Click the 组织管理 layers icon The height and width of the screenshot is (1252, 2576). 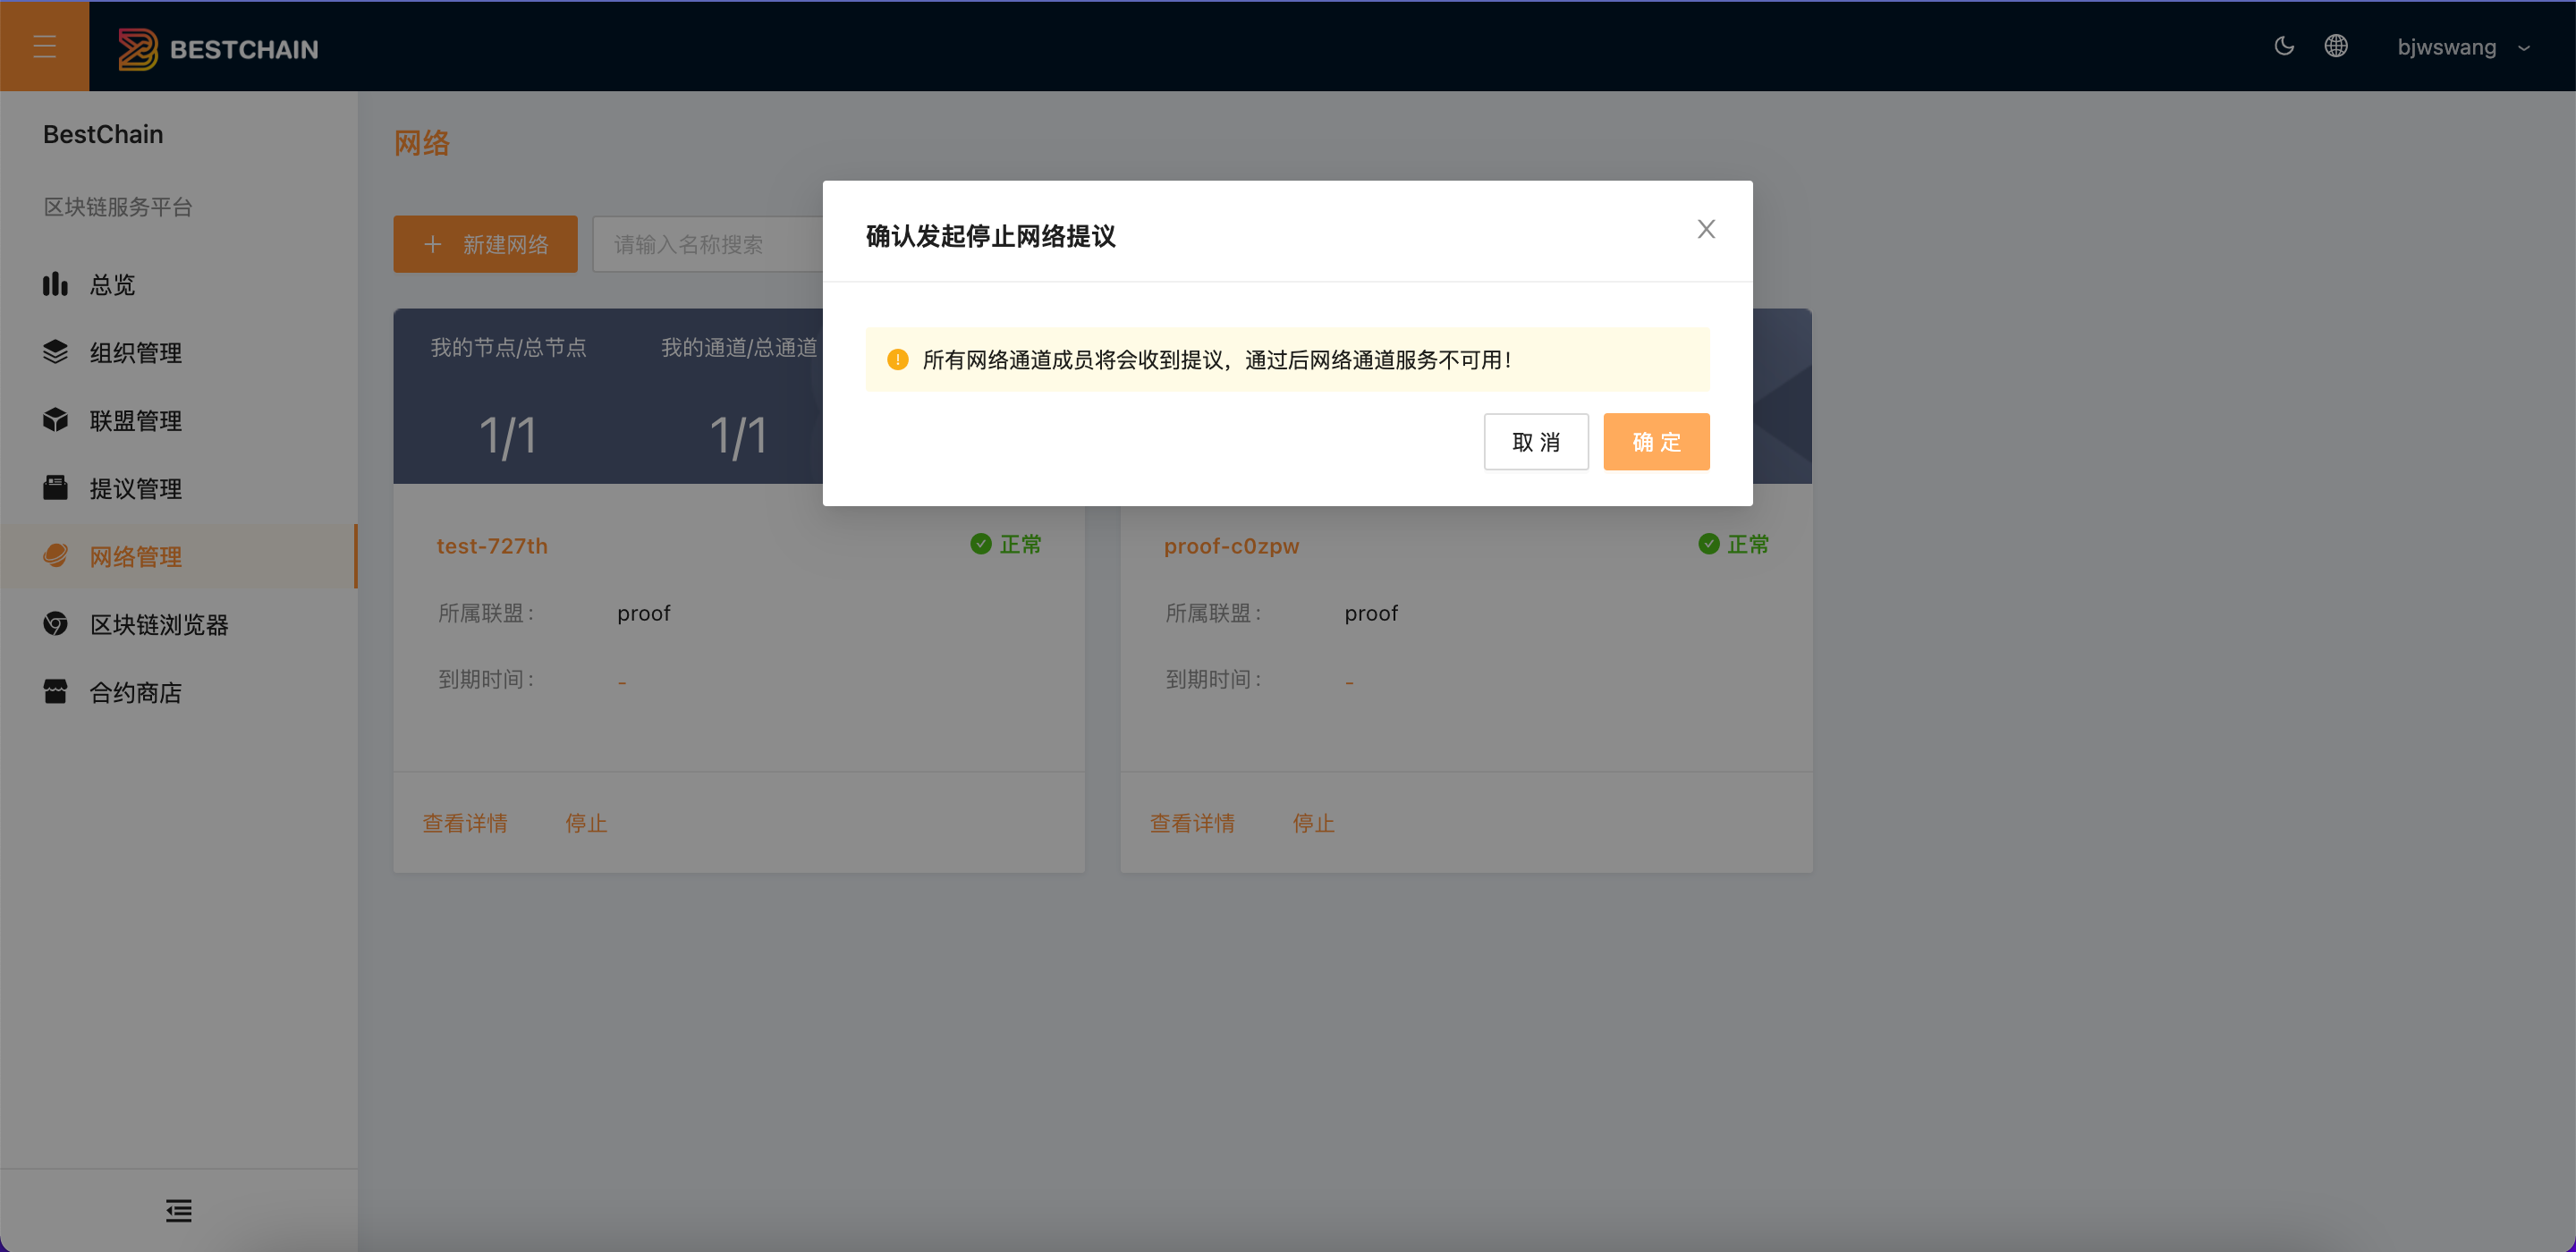55,352
